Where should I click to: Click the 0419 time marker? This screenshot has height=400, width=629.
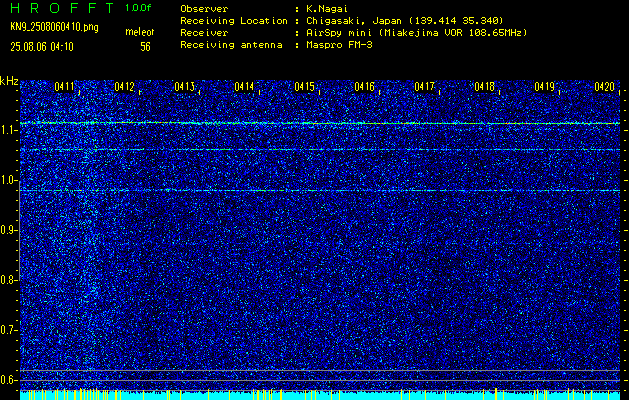[x=544, y=86]
